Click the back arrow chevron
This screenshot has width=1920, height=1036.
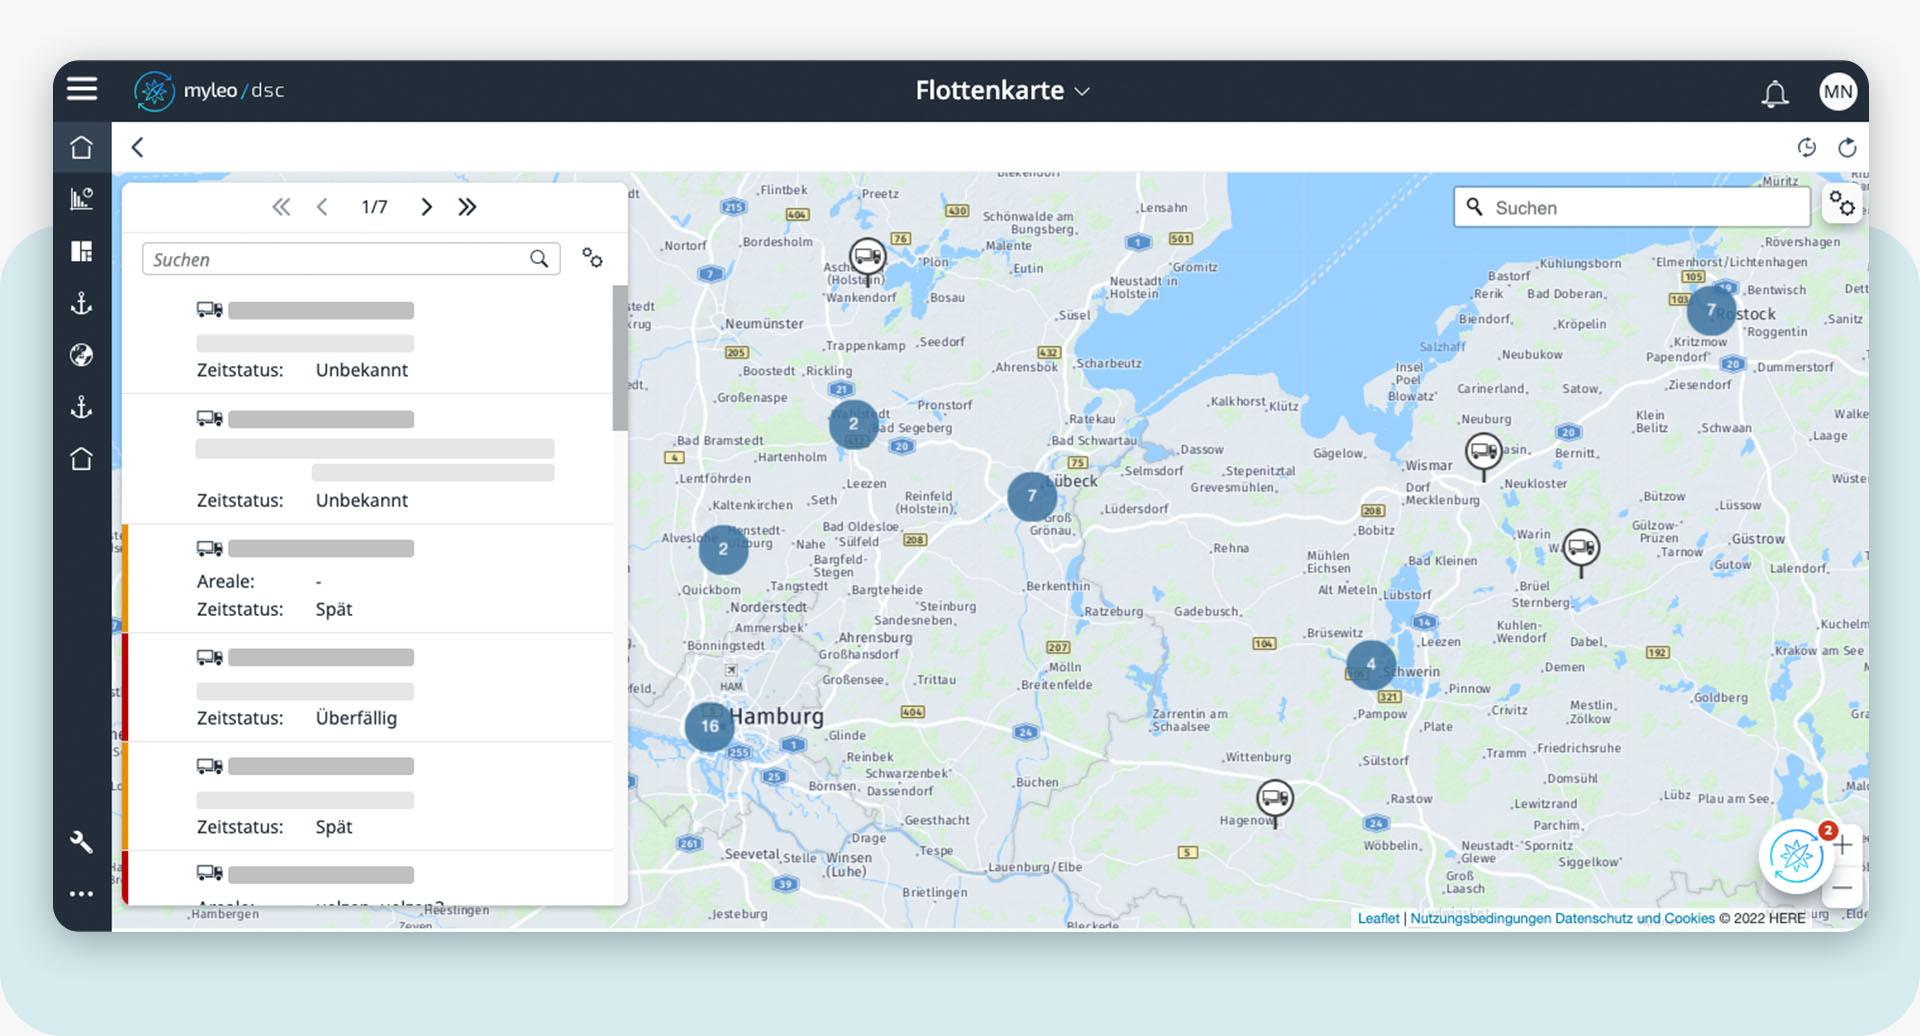point(138,148)
